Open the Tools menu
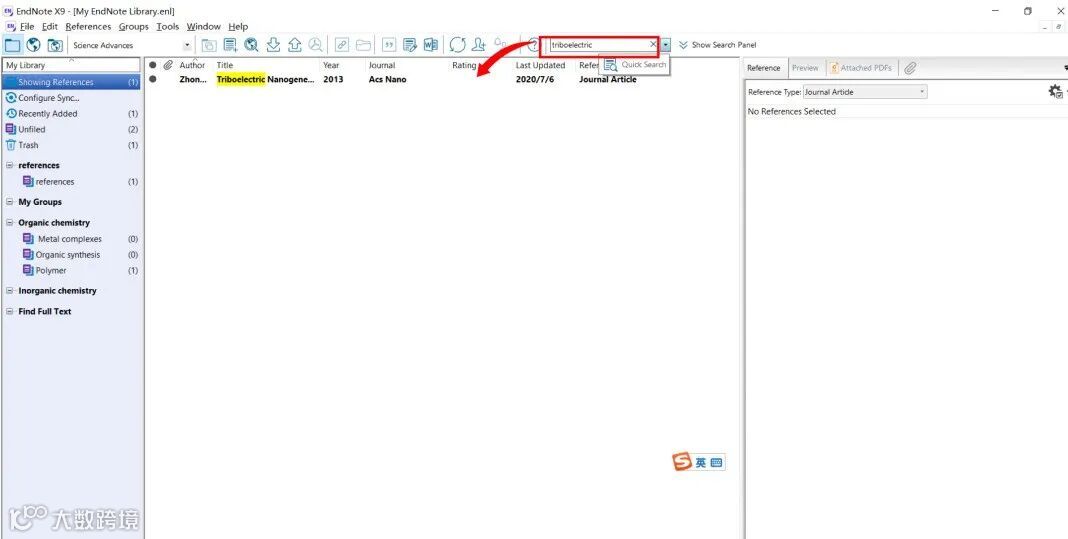 coord(168,27)
